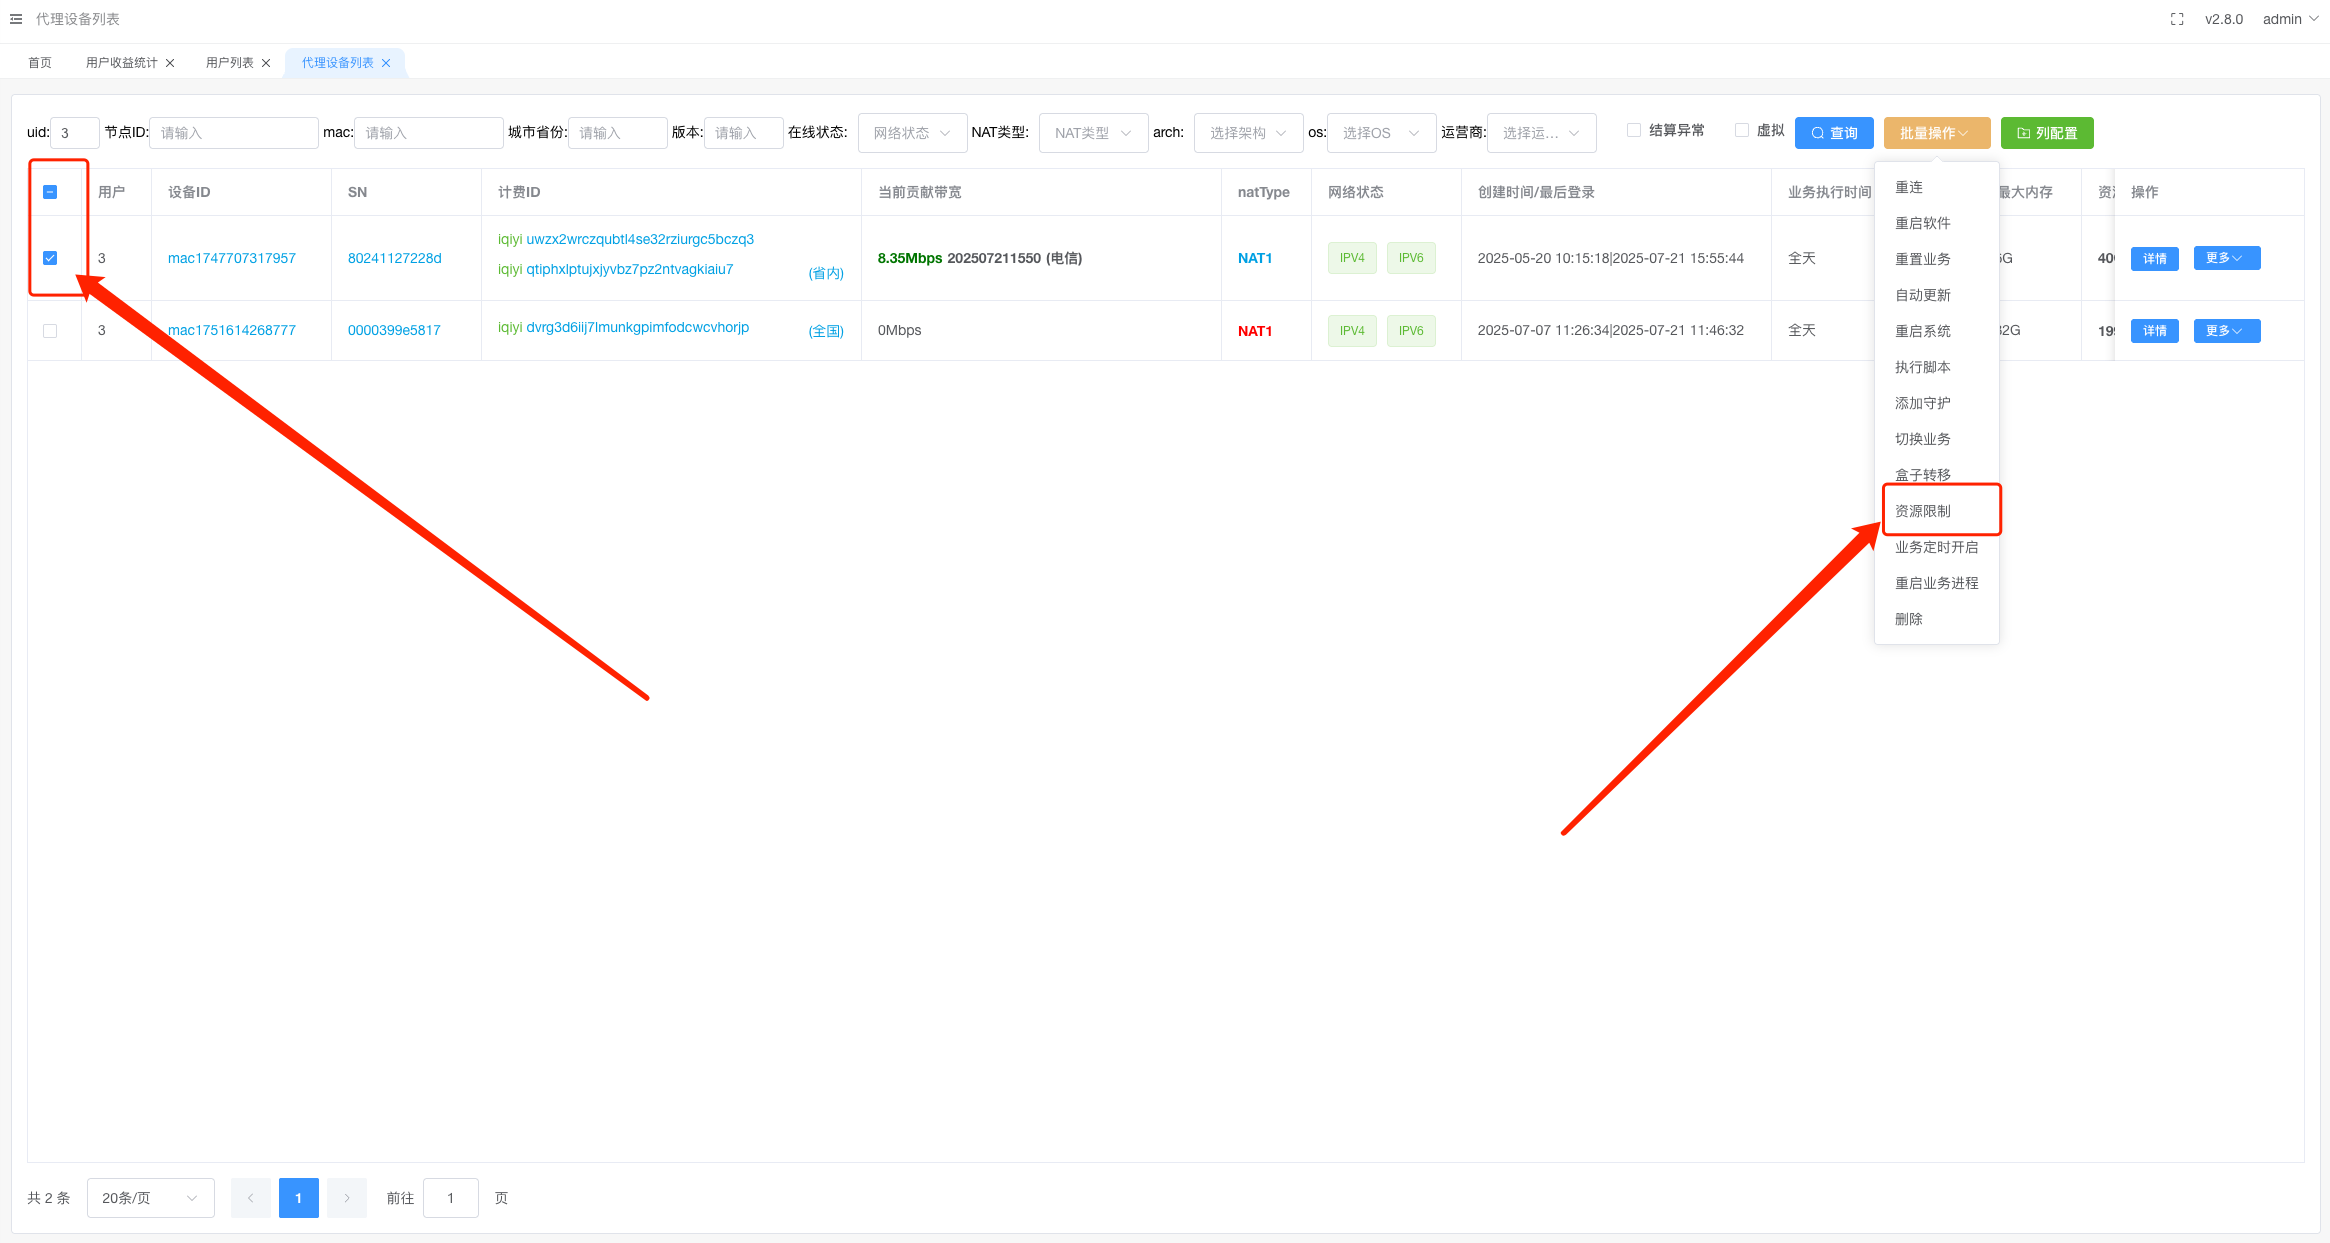Click the hamburger menu collapse icon

[x=16, y=19]
